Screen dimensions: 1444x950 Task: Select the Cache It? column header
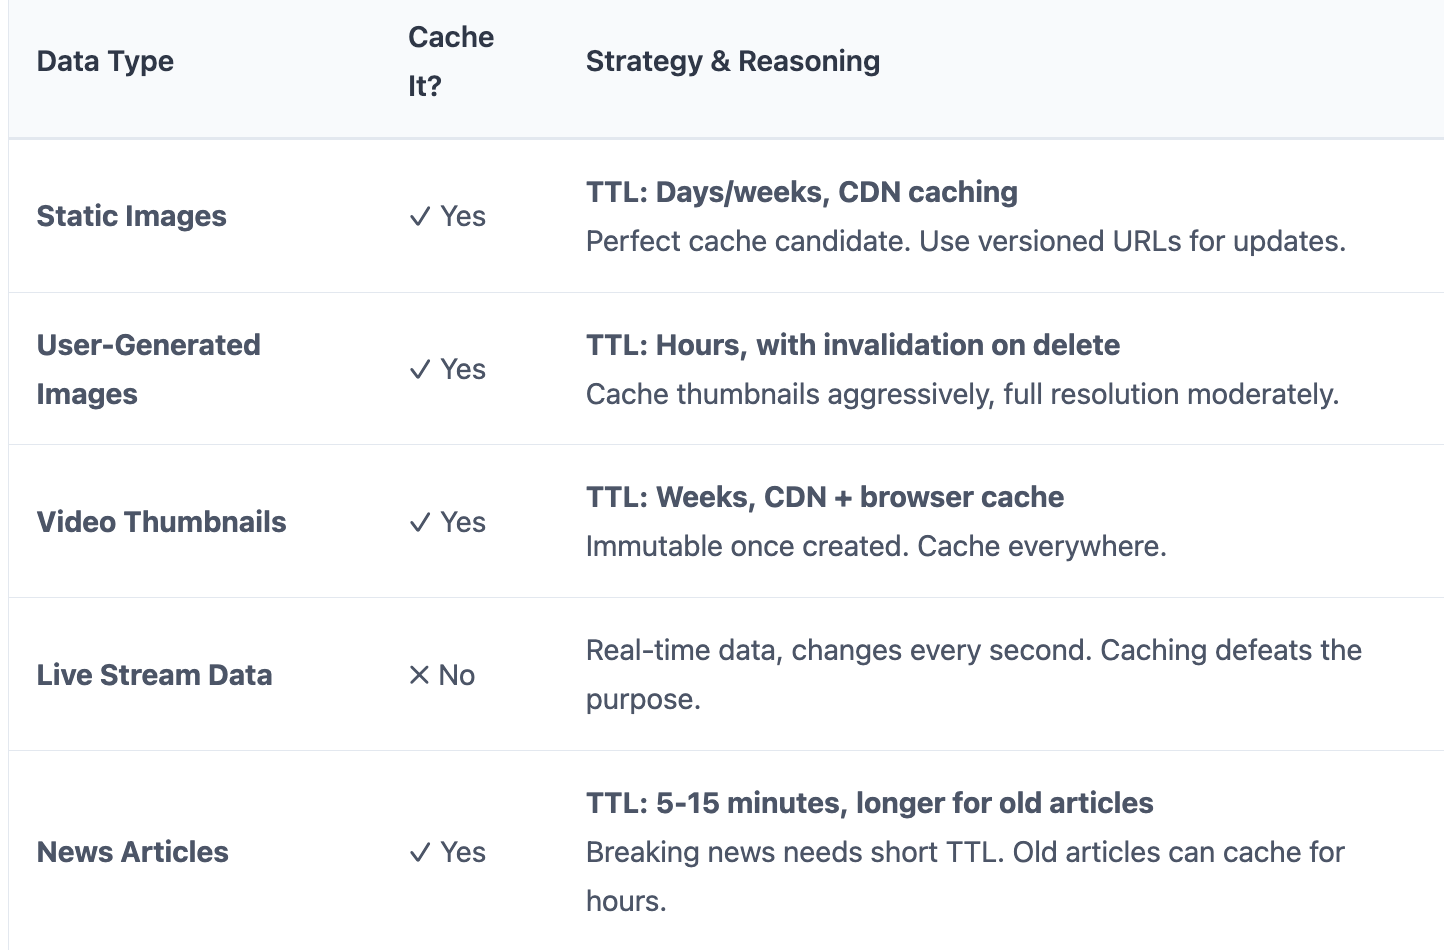451,61
